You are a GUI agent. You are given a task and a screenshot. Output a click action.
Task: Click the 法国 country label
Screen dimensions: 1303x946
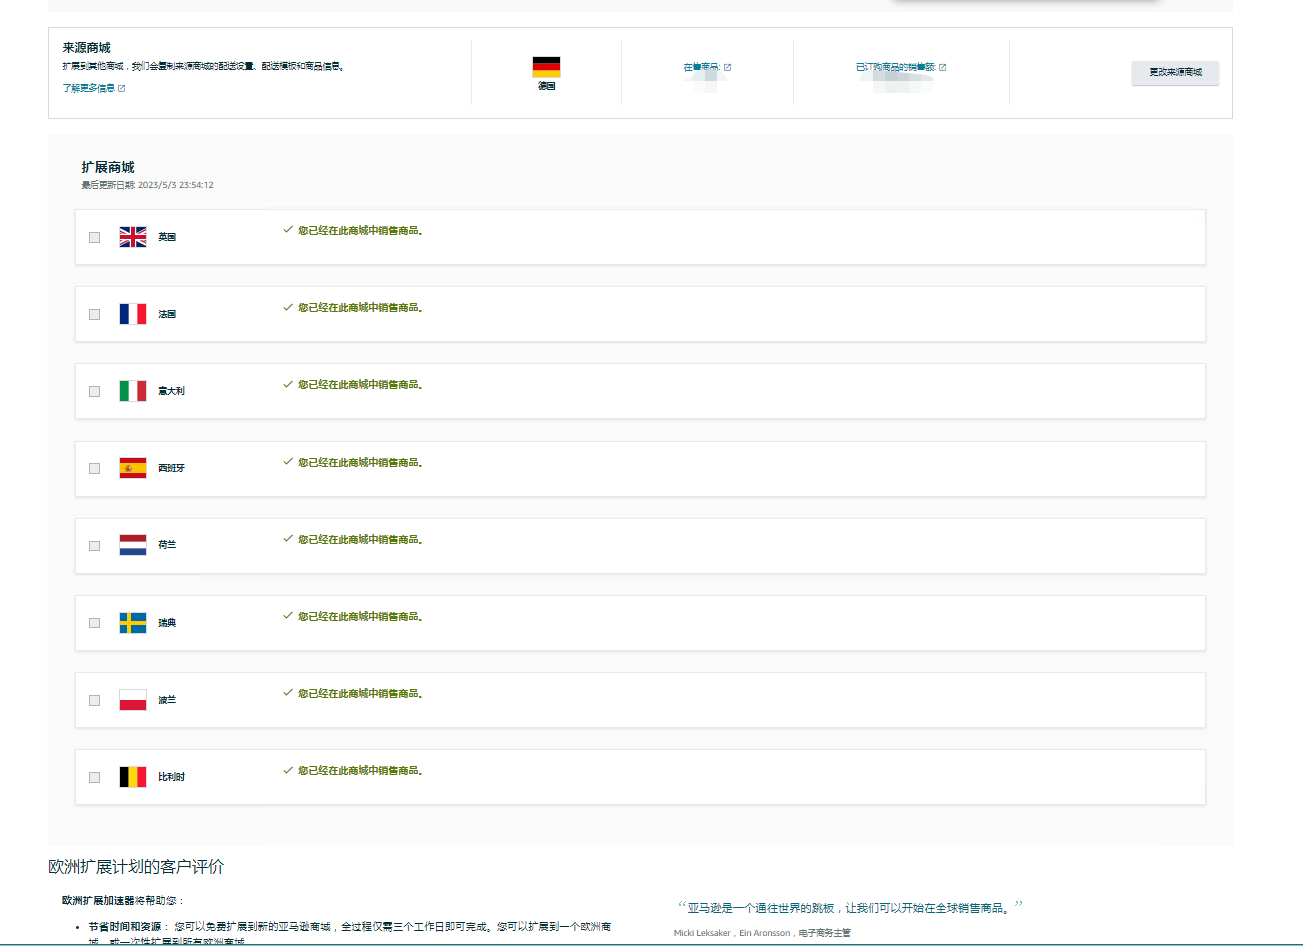coord(167,314)
